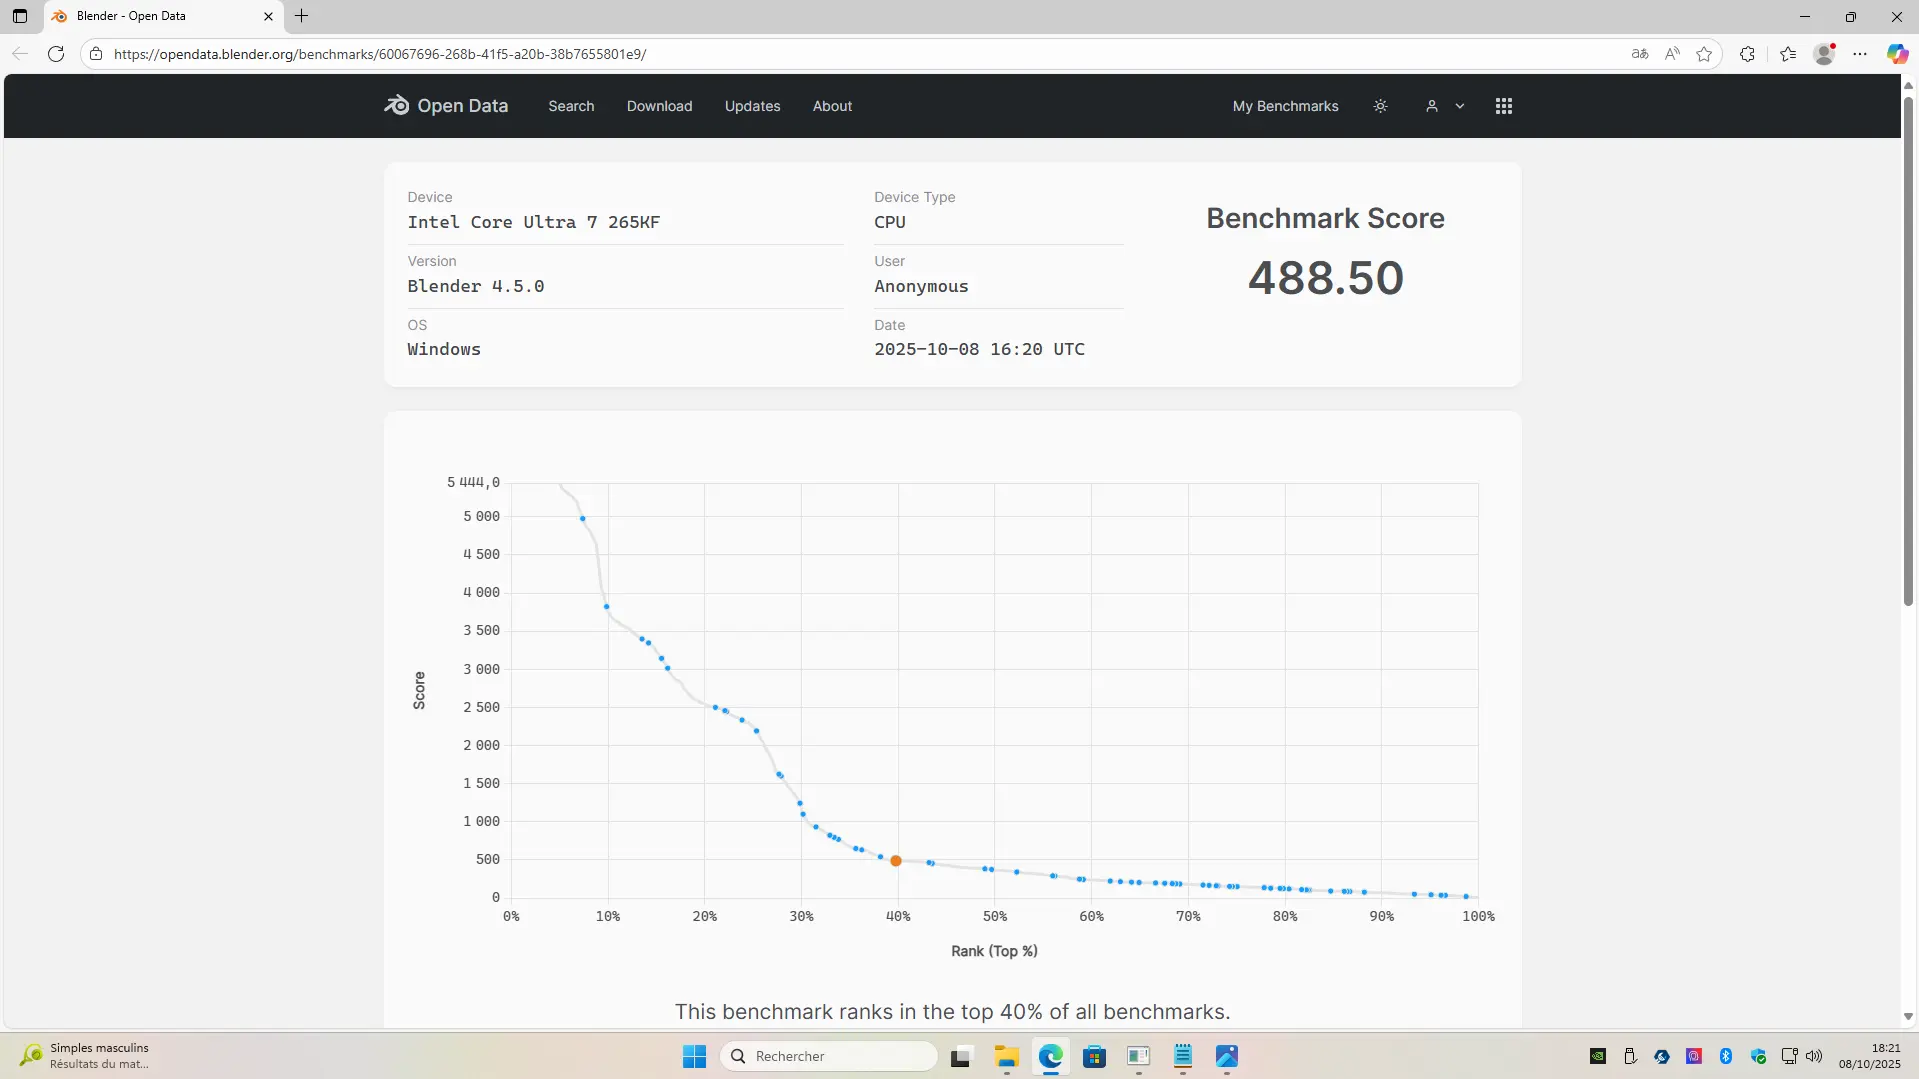Open the Photos taskbar app

pos(1227,1056)
